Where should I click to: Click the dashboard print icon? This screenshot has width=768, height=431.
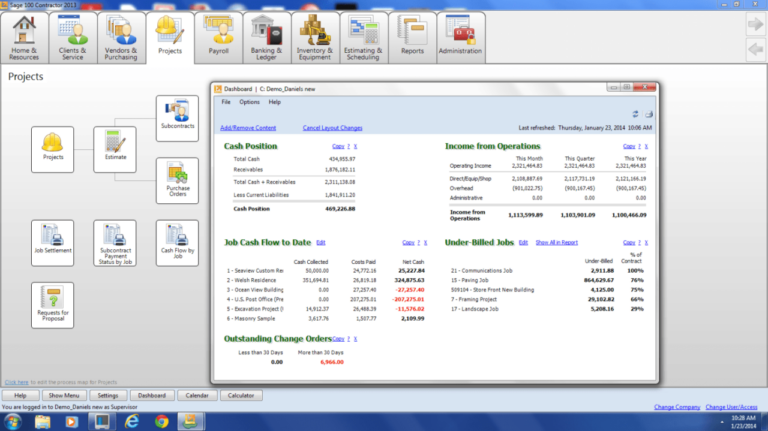click(x=648, y=114)
